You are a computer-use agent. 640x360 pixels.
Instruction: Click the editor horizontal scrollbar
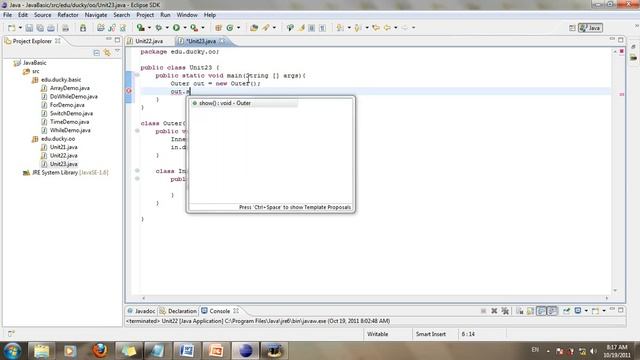click(375, 298)
